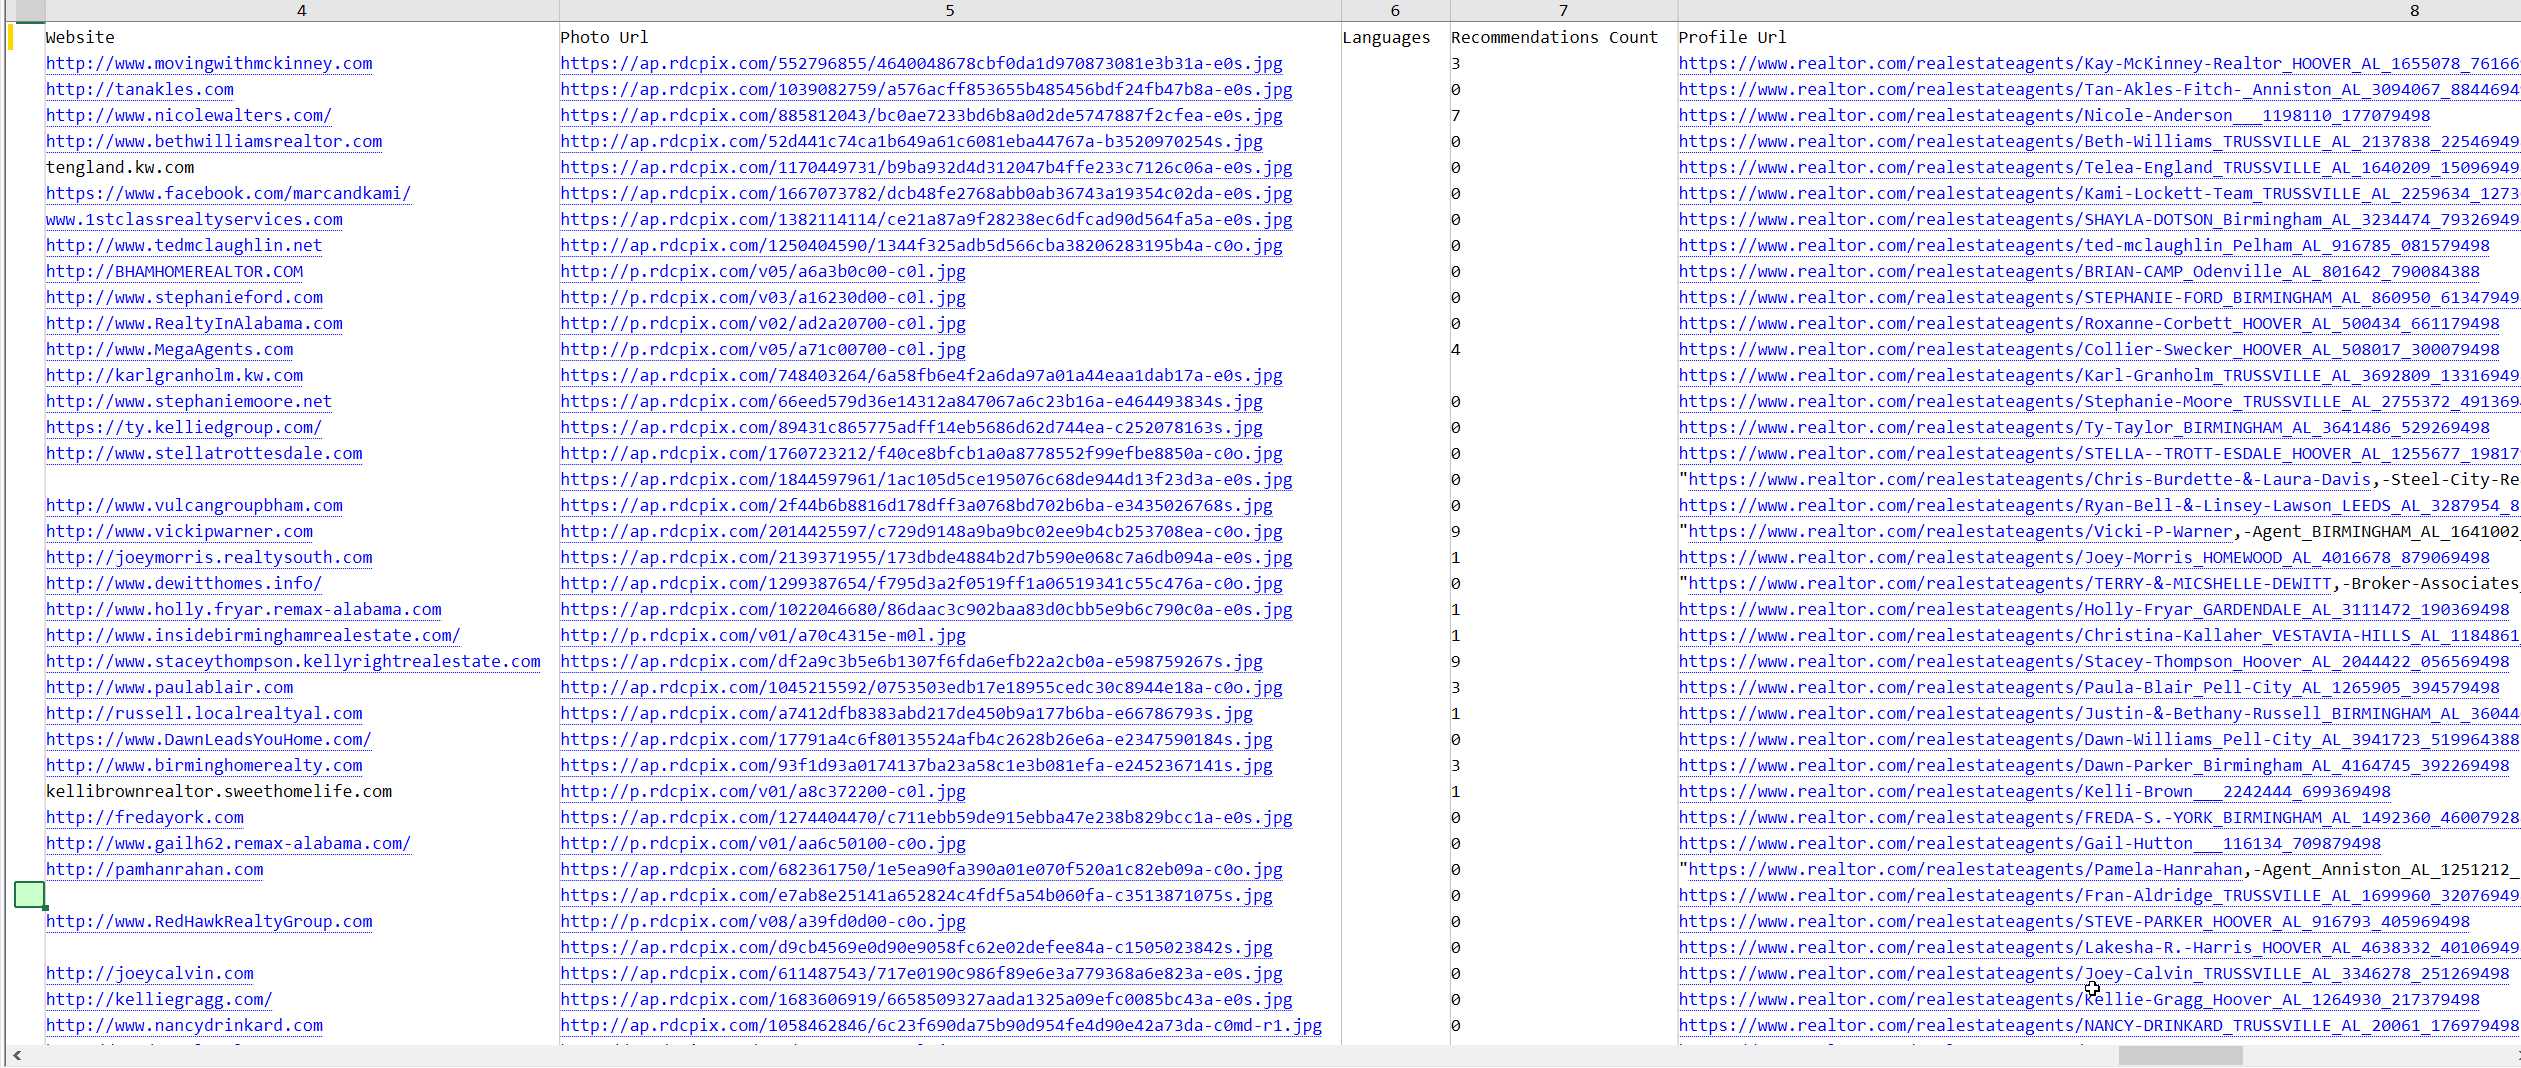Open the a6a3b0c00-c0l.jpg photo link

click(x=763, y=271)
